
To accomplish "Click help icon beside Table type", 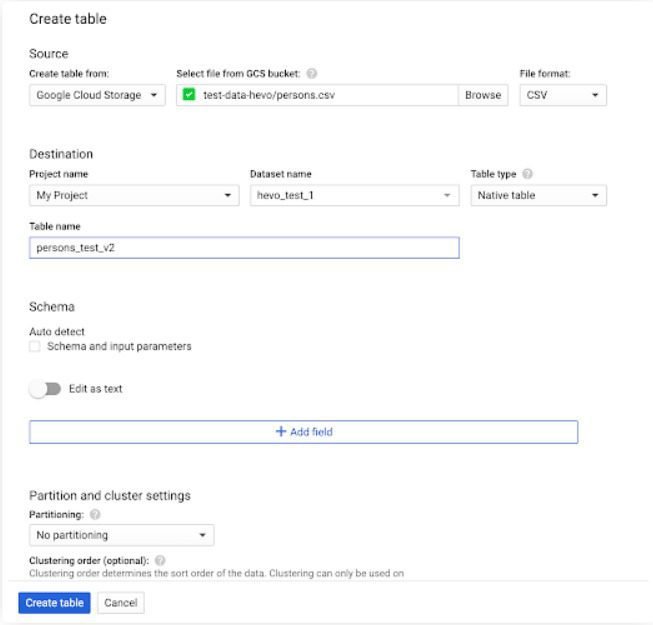I will coord(527,174).
